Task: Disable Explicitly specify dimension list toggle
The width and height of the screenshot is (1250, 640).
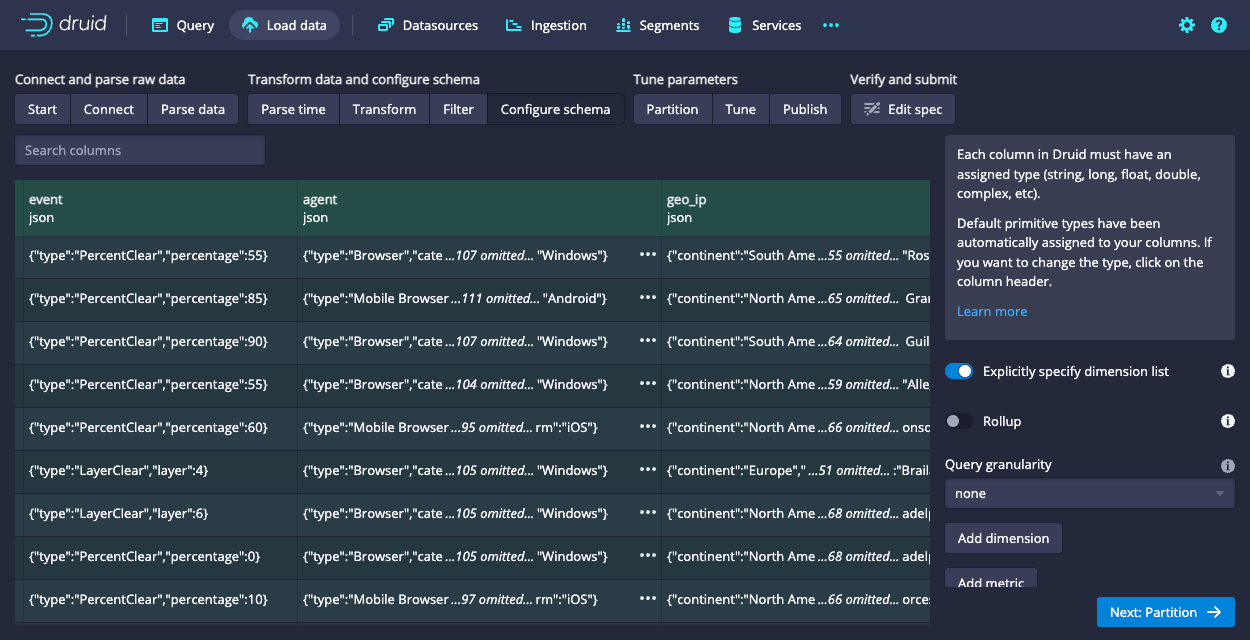Action: point(959,371)
